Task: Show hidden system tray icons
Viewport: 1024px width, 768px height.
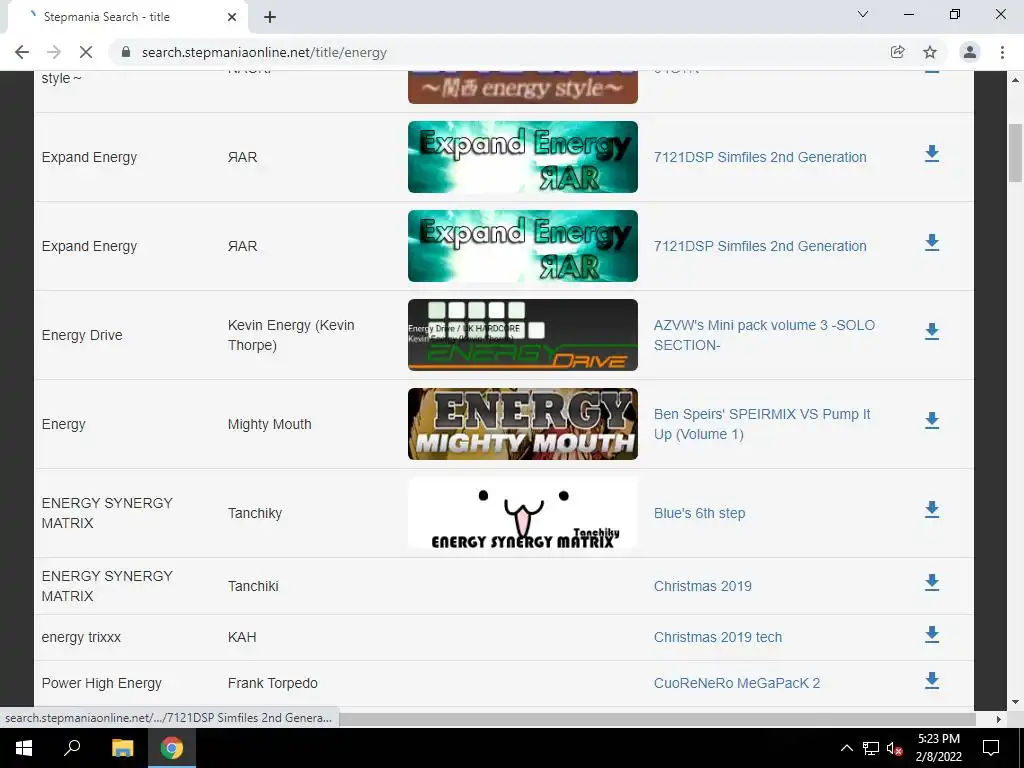Action: click(846, 748)
